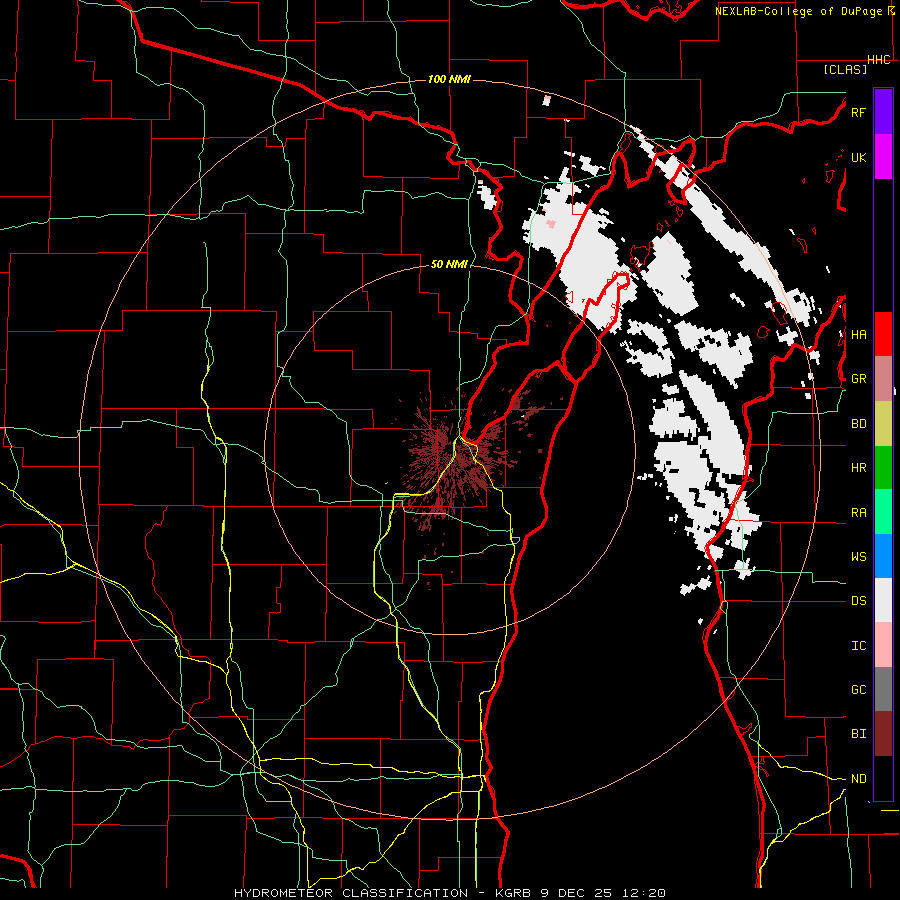Click the GC gray legend swatch
Image resolution: width=900 pixels, height=900 pixels.
click(x=883, y=689)
